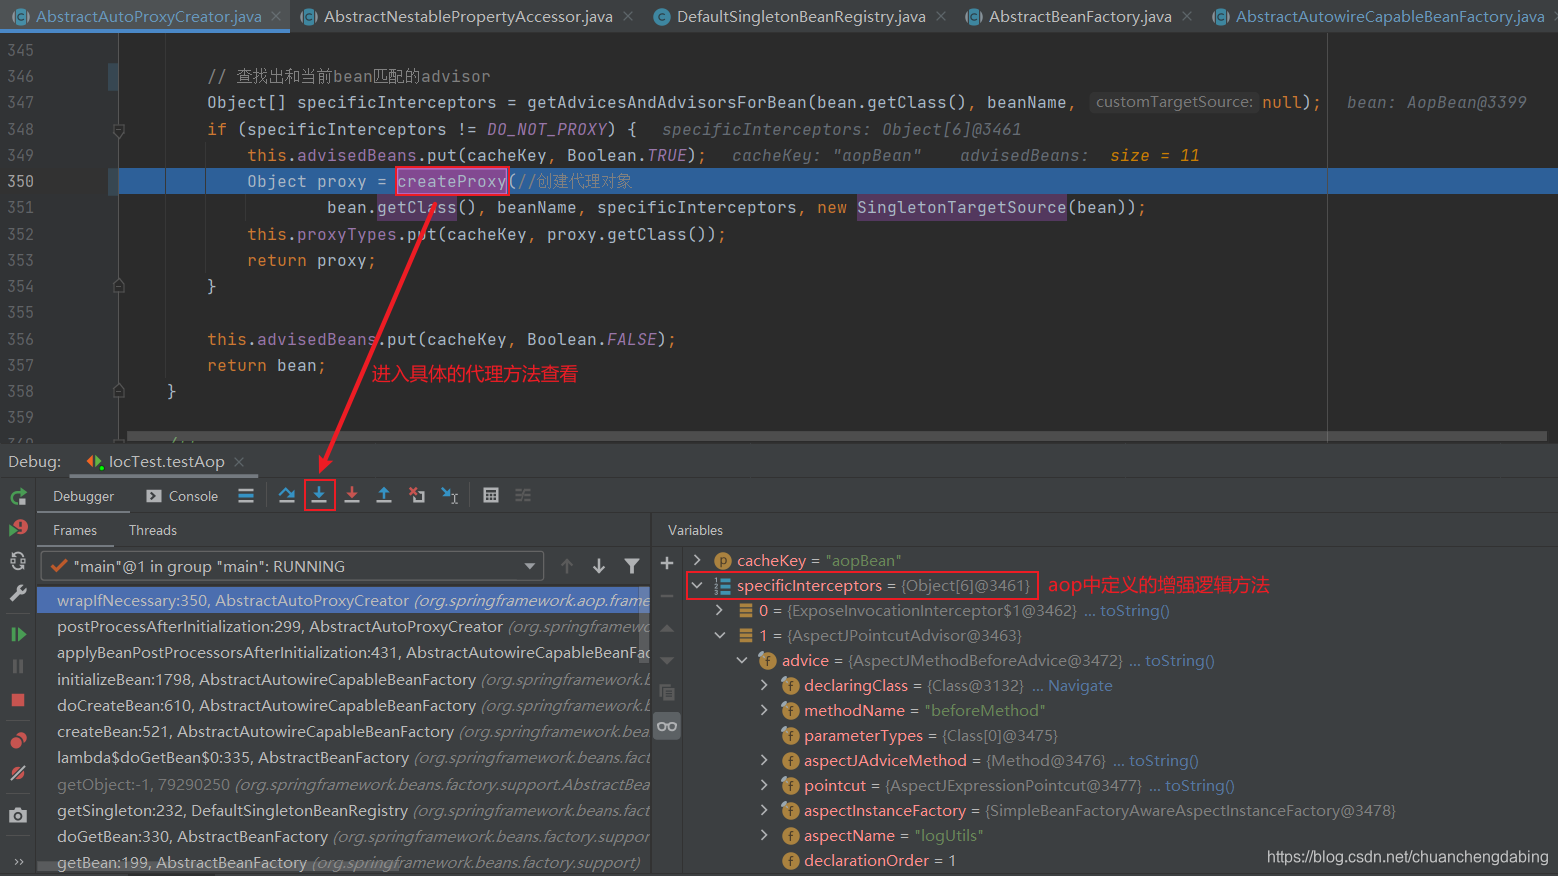Click toString() link for pointcut
The image size is (1558, 876).
1200,785
